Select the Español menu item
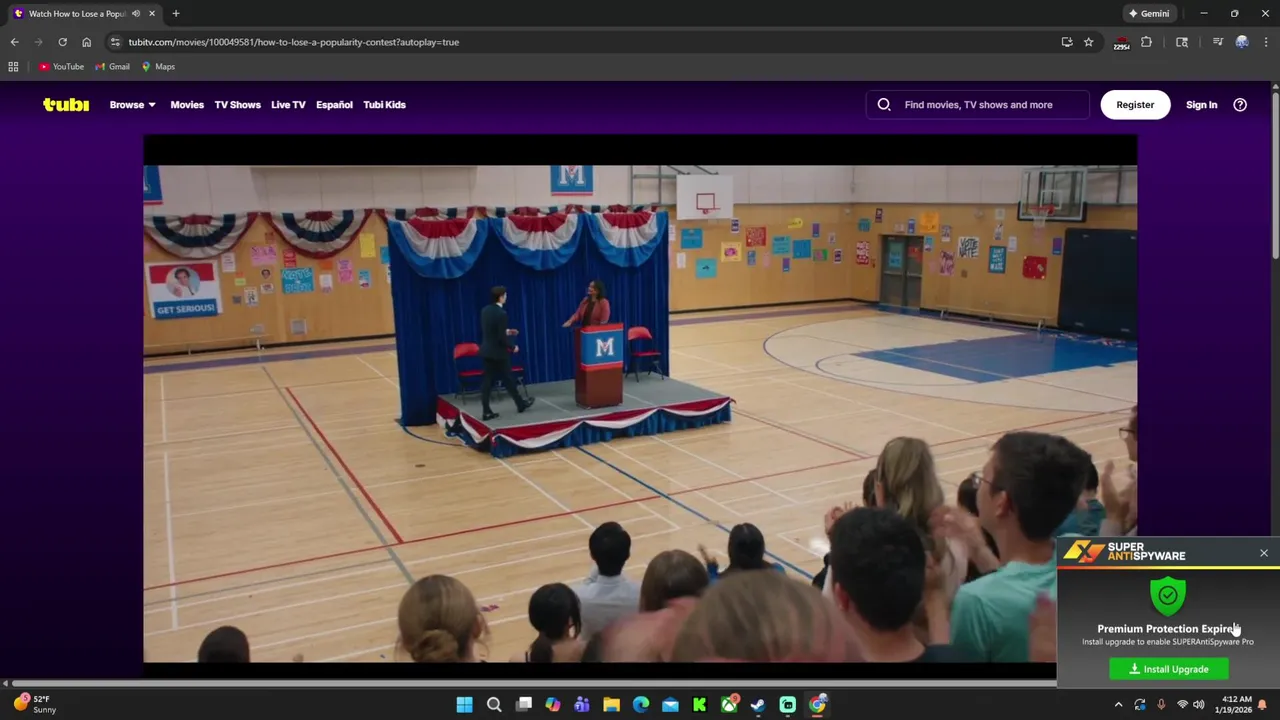This screenshot has height=720, width=1280. (x=334, y=104)
